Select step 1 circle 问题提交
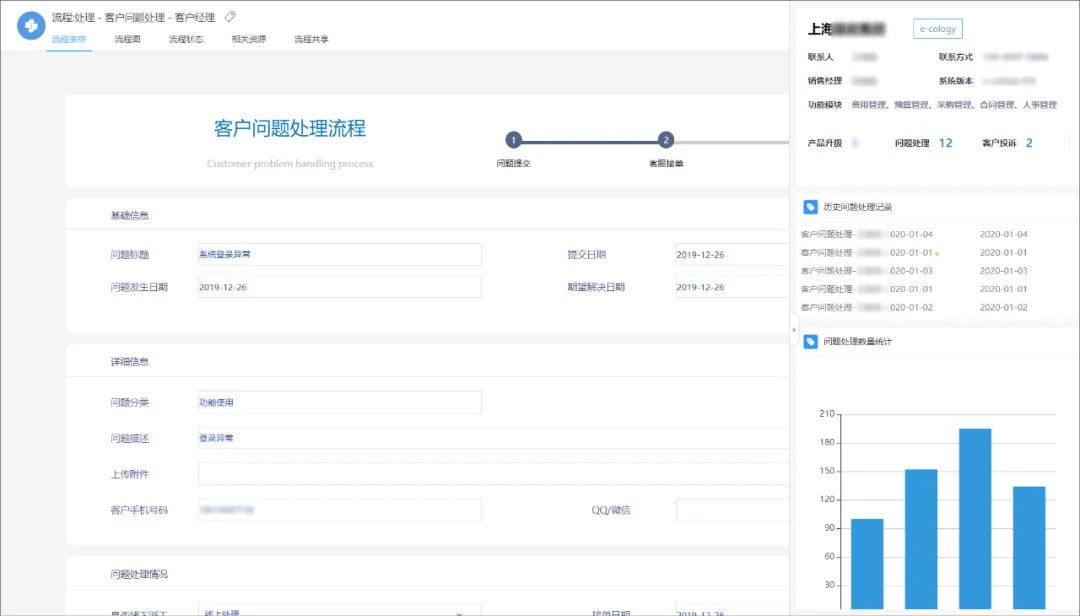Screen dimensions: 1080x616 [513, 140]
